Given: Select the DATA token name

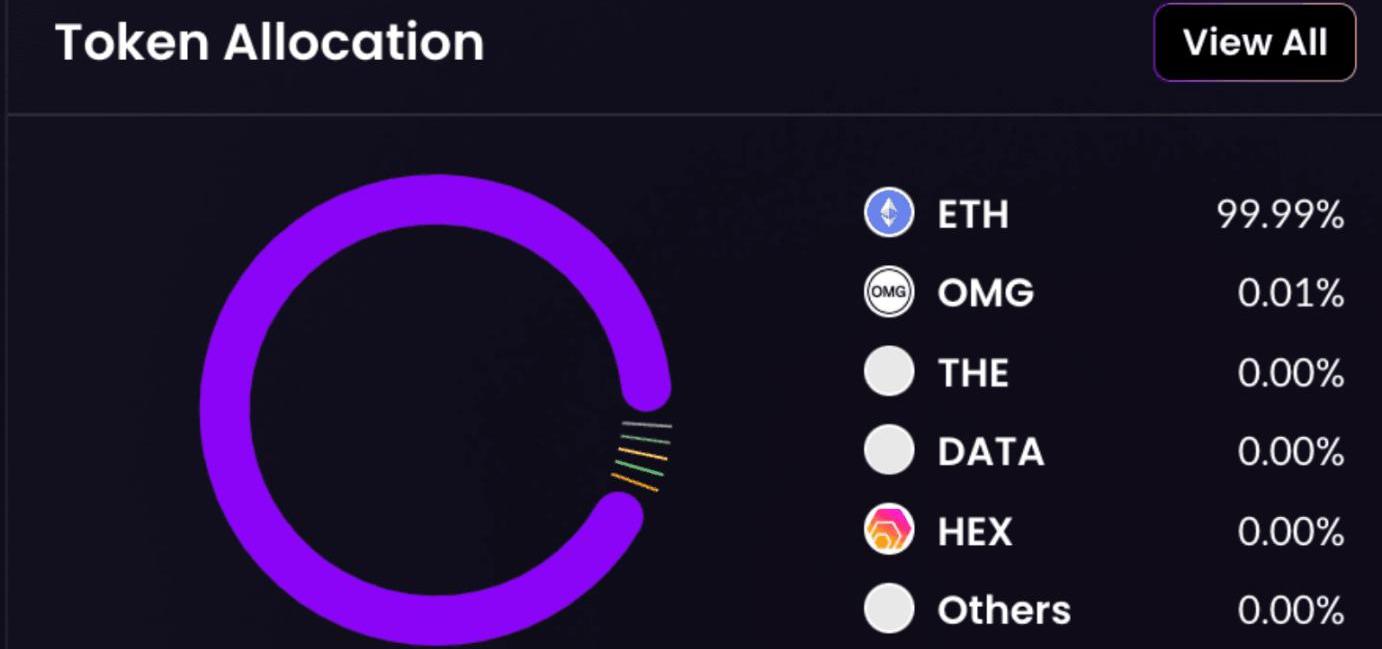Looking at the screenshot, I should pos(990,452).
